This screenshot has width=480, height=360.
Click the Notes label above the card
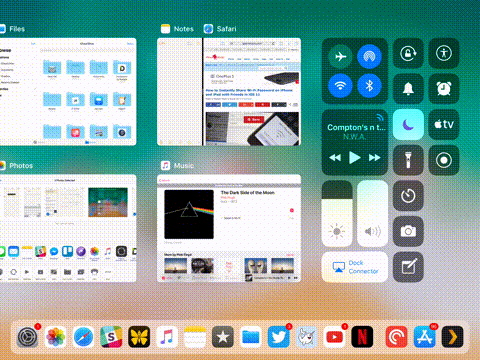[x=184, y=29]
